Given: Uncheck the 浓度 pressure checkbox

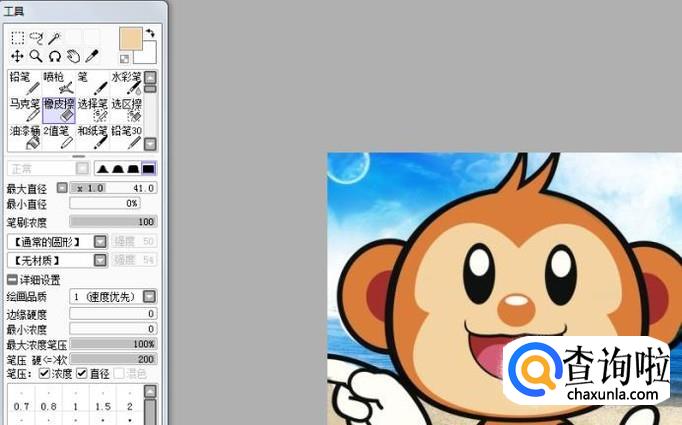Looking at the screenshot, I should click(x=44, y=373).
